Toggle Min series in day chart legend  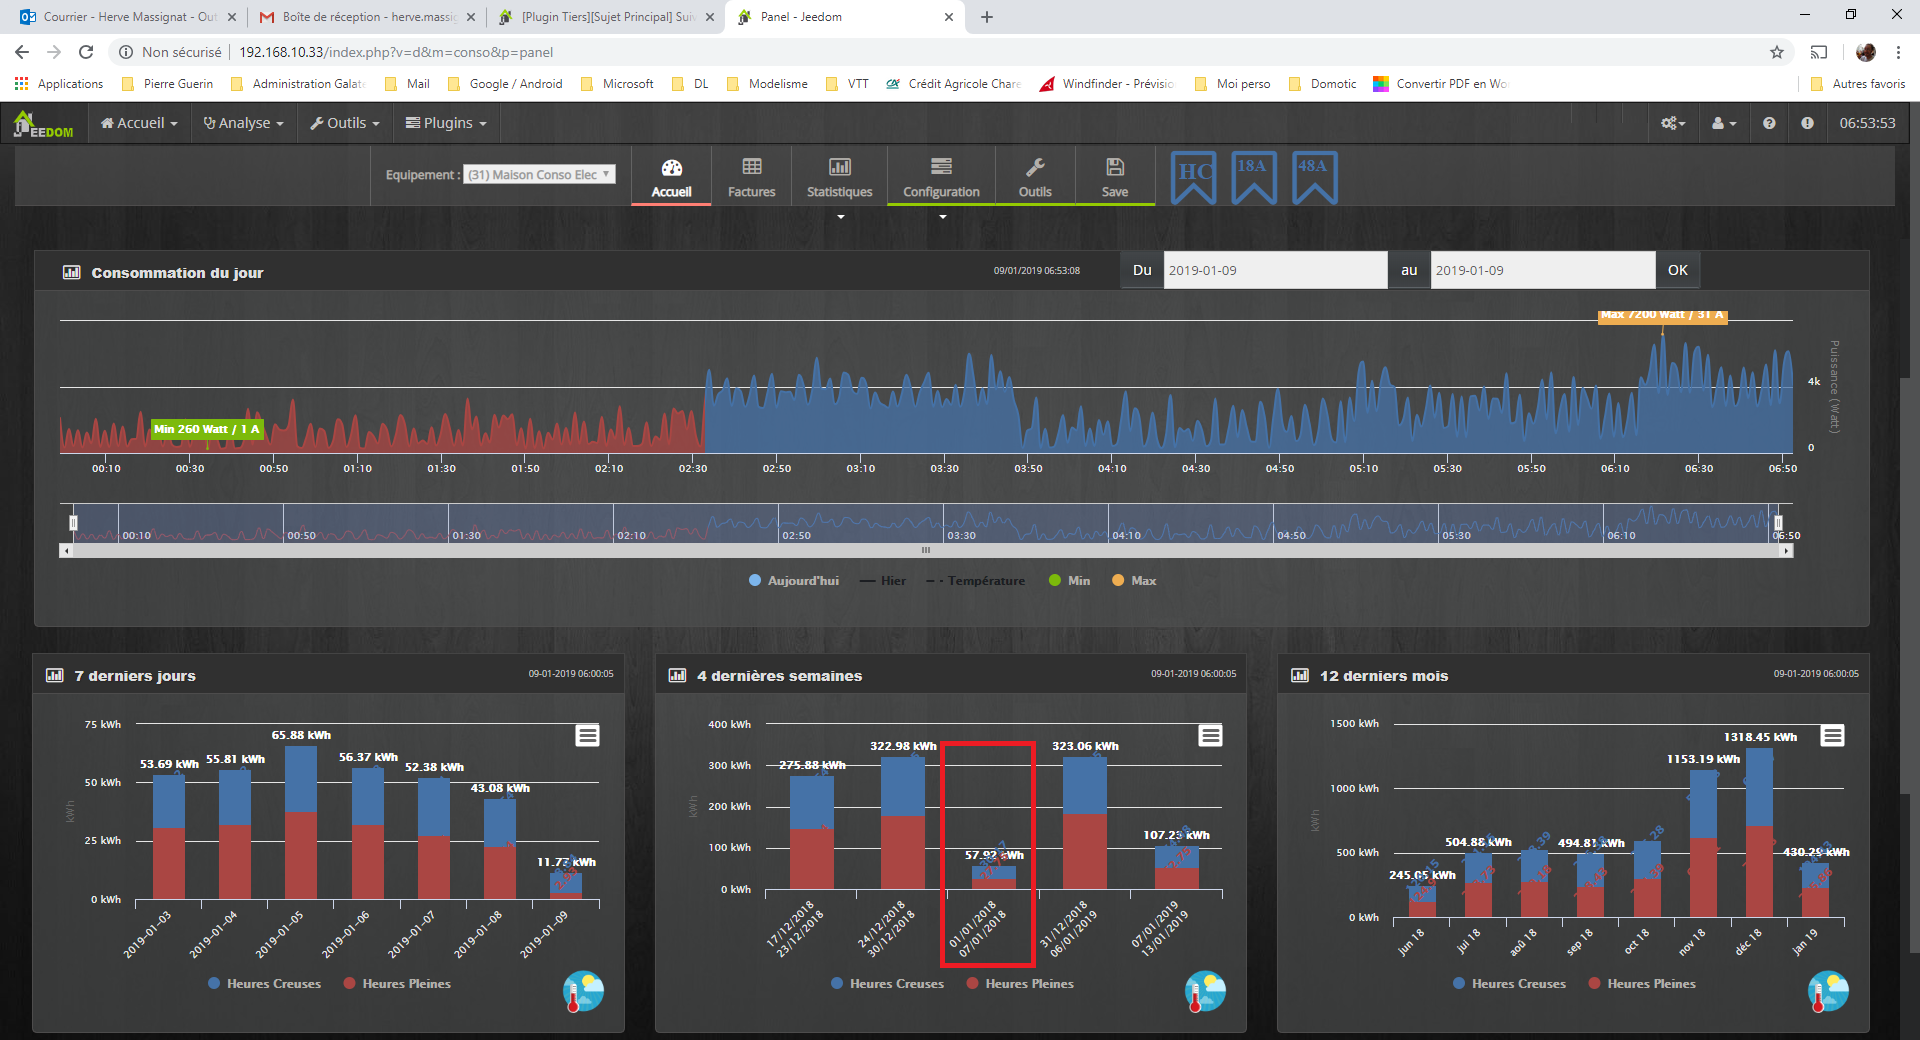pos(1069,581)
